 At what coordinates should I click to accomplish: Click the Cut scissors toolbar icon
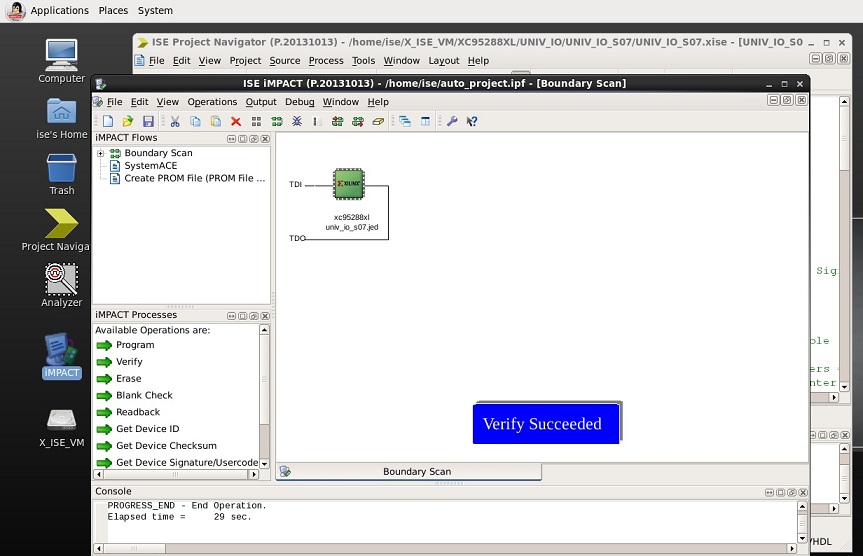pyautogui.click(x=175, y=121)
